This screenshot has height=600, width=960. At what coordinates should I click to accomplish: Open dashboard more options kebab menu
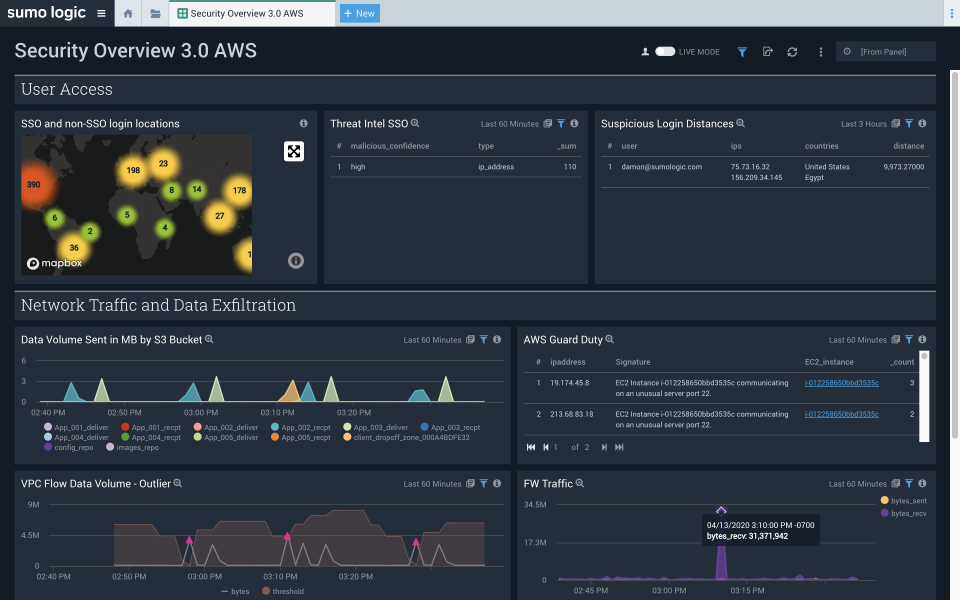pyautogui.click(x=821, y=52)
